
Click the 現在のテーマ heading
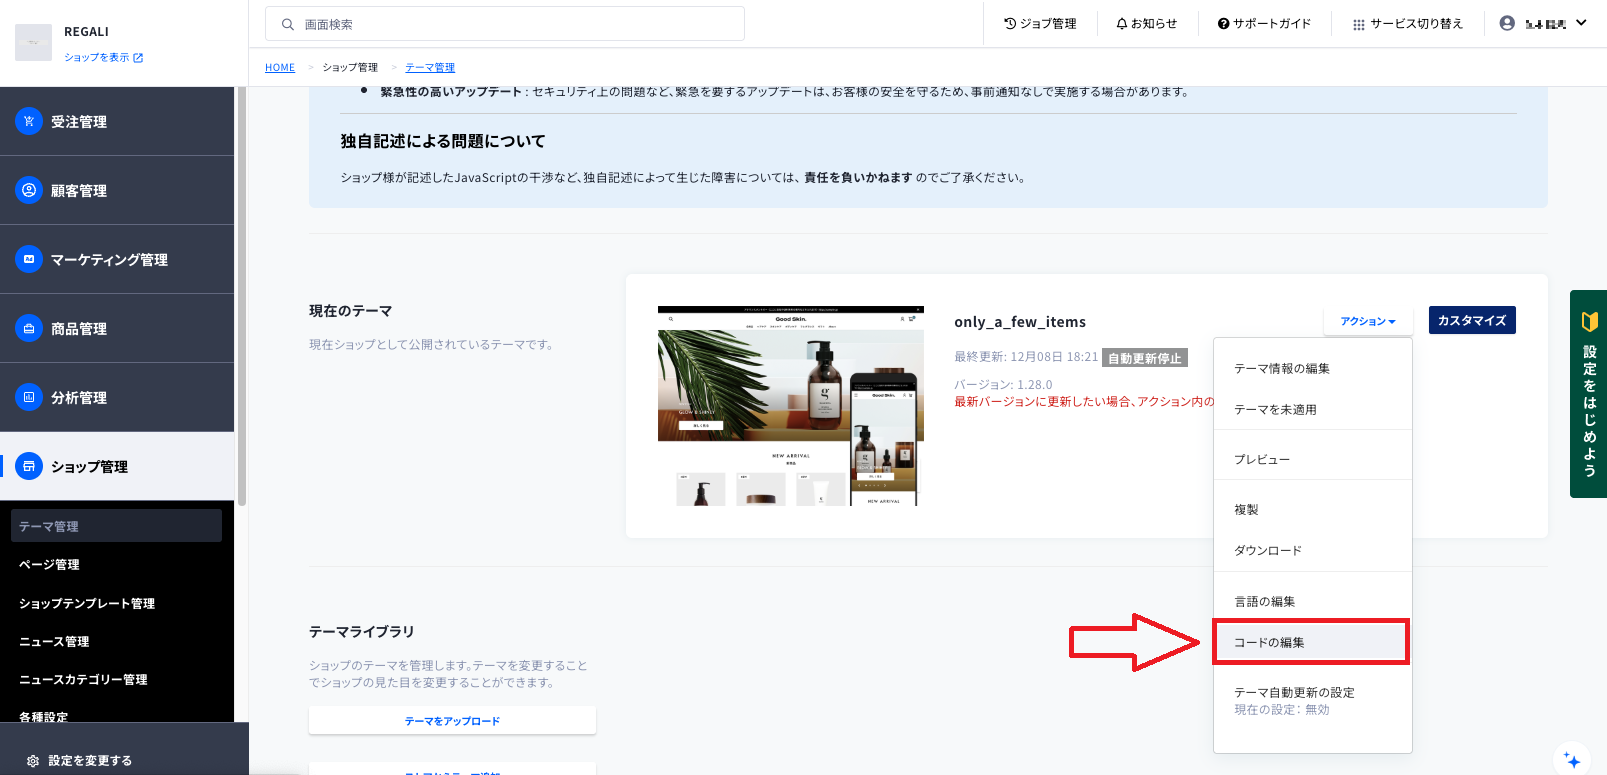pyautogui.click(x=350, y=311)
